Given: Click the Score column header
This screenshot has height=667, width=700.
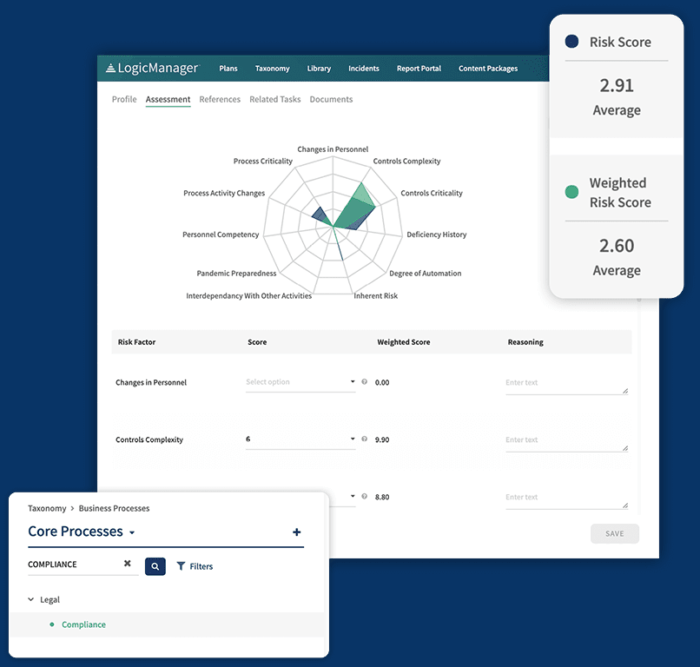Looking at the screenshot, I should pyautogui.click(x=257, y=342).
